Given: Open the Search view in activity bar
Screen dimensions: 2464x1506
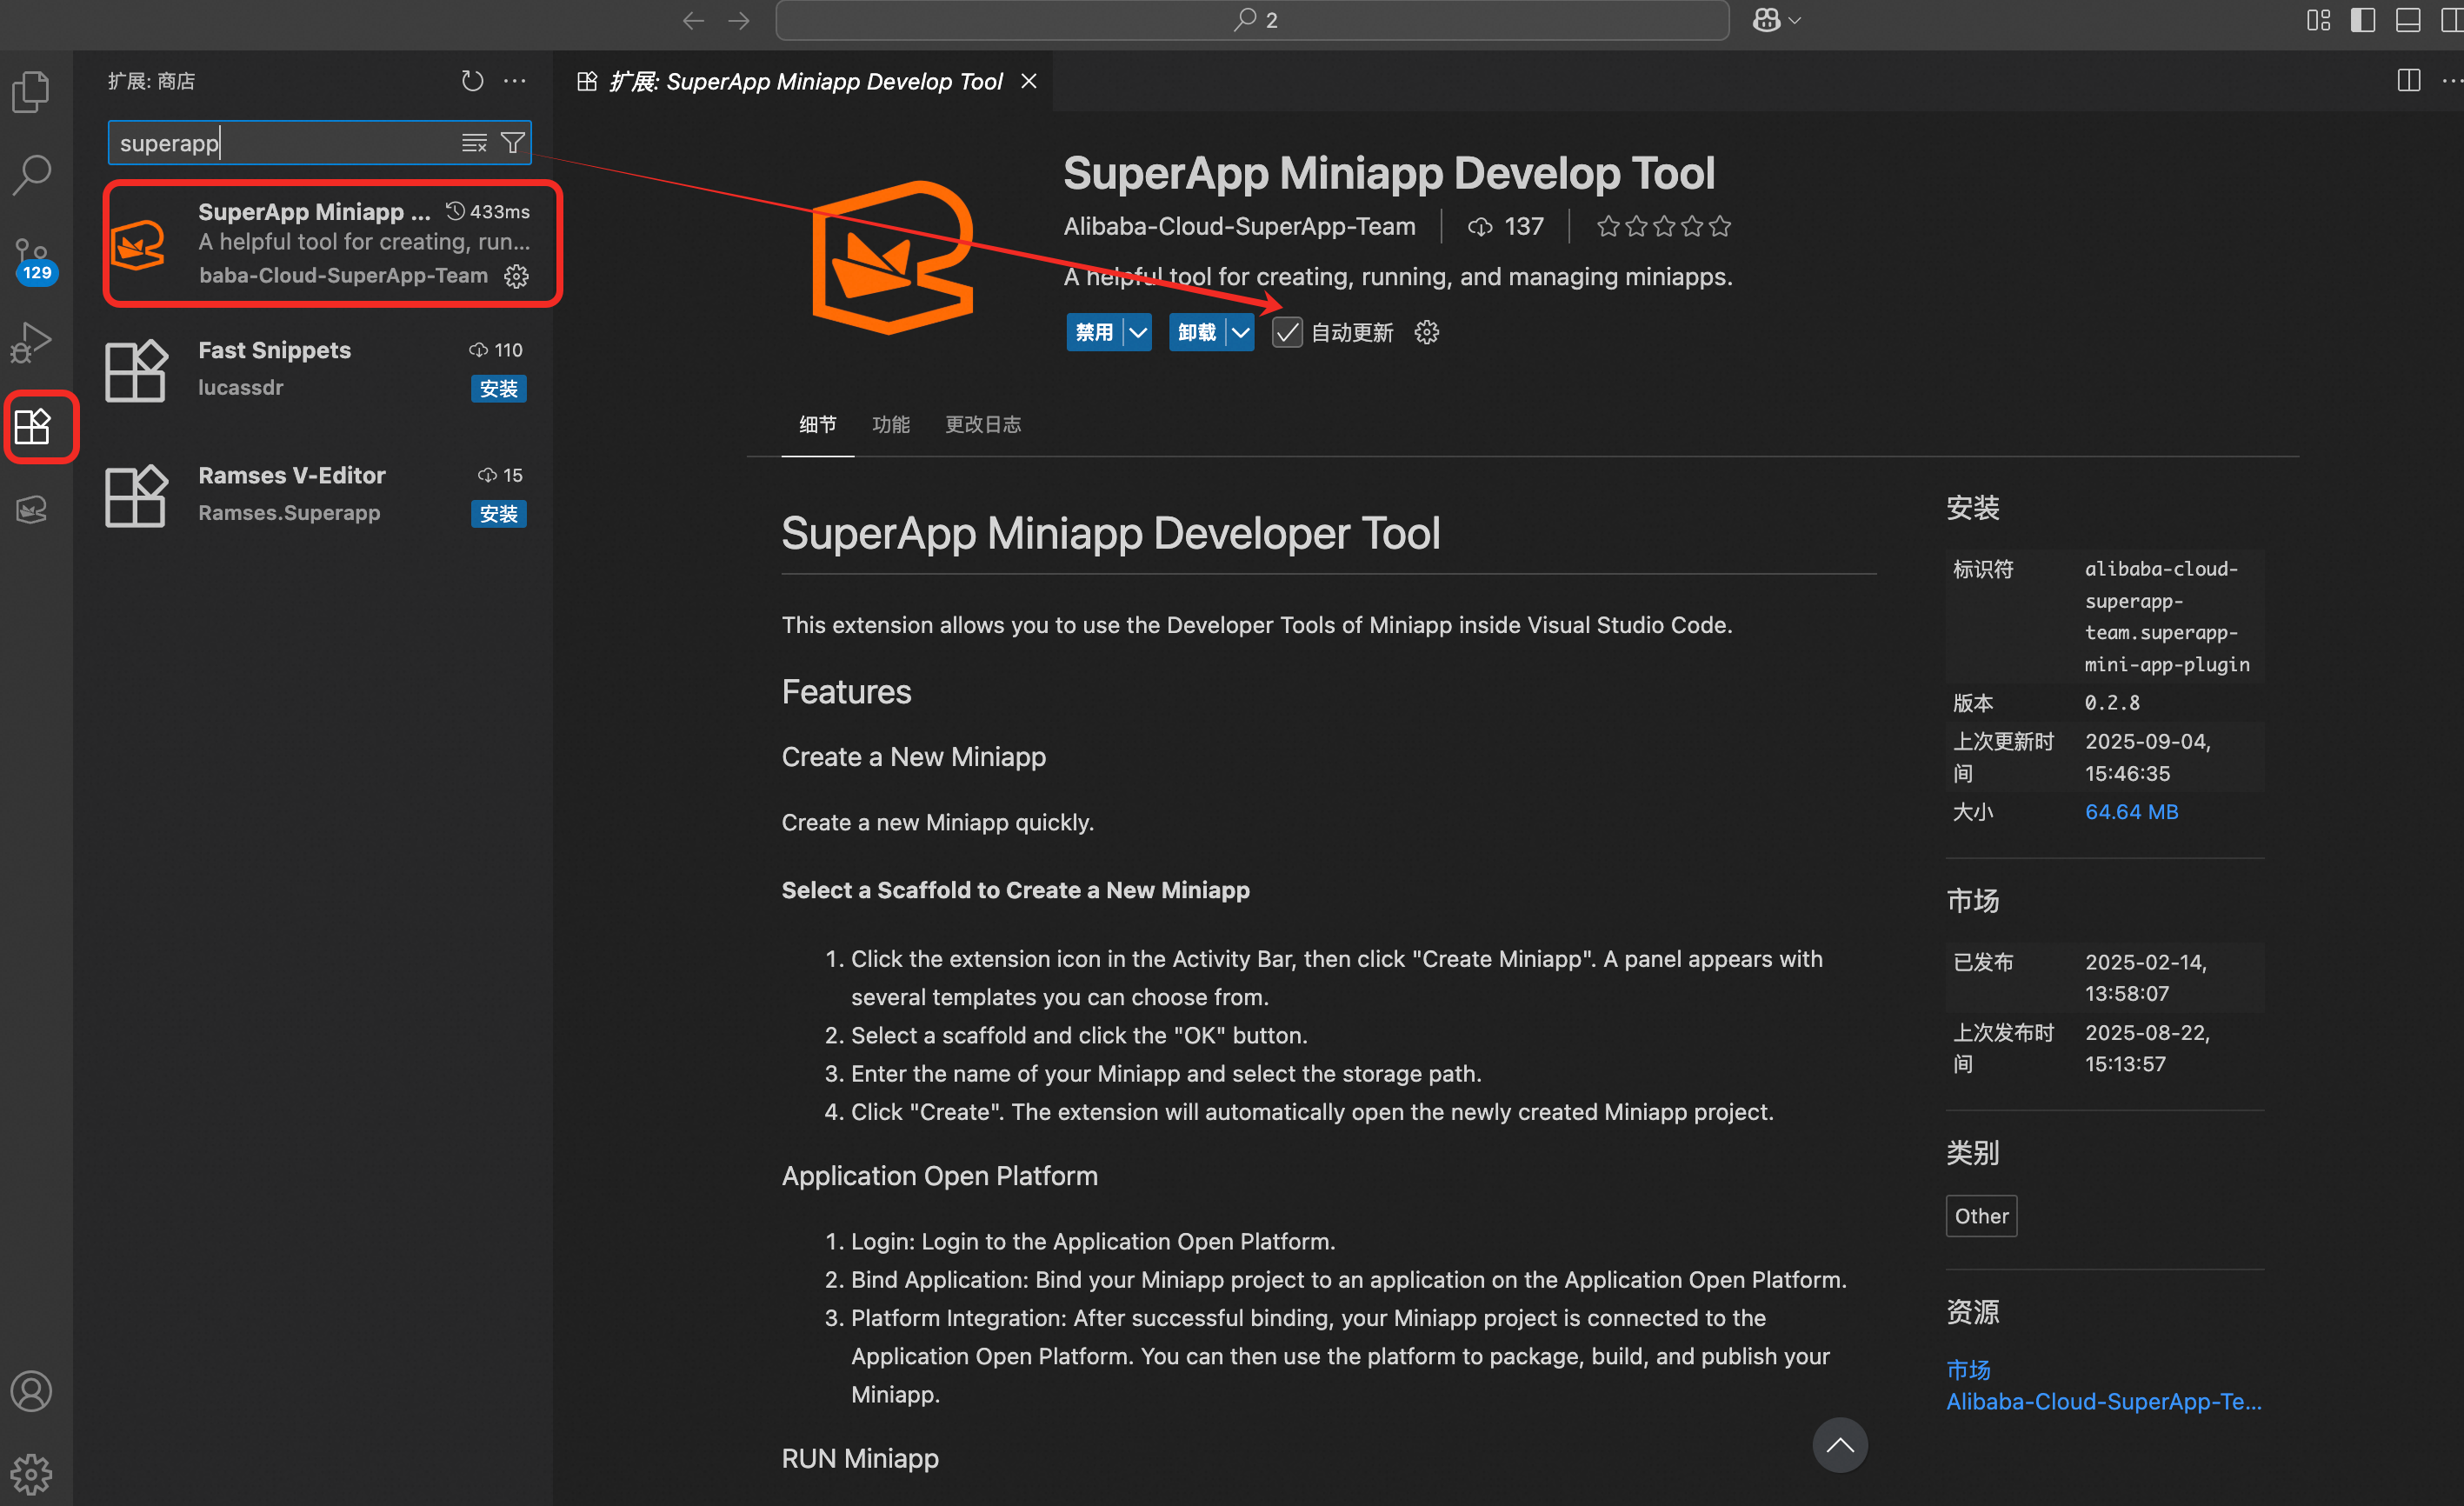Looking at the screenshot, I should 31,174.
